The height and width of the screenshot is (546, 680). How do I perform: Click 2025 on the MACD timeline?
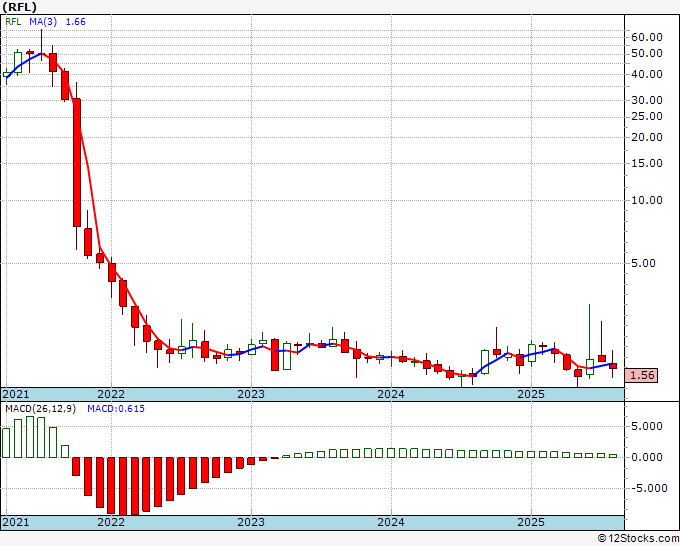click(x=531, y=522)
